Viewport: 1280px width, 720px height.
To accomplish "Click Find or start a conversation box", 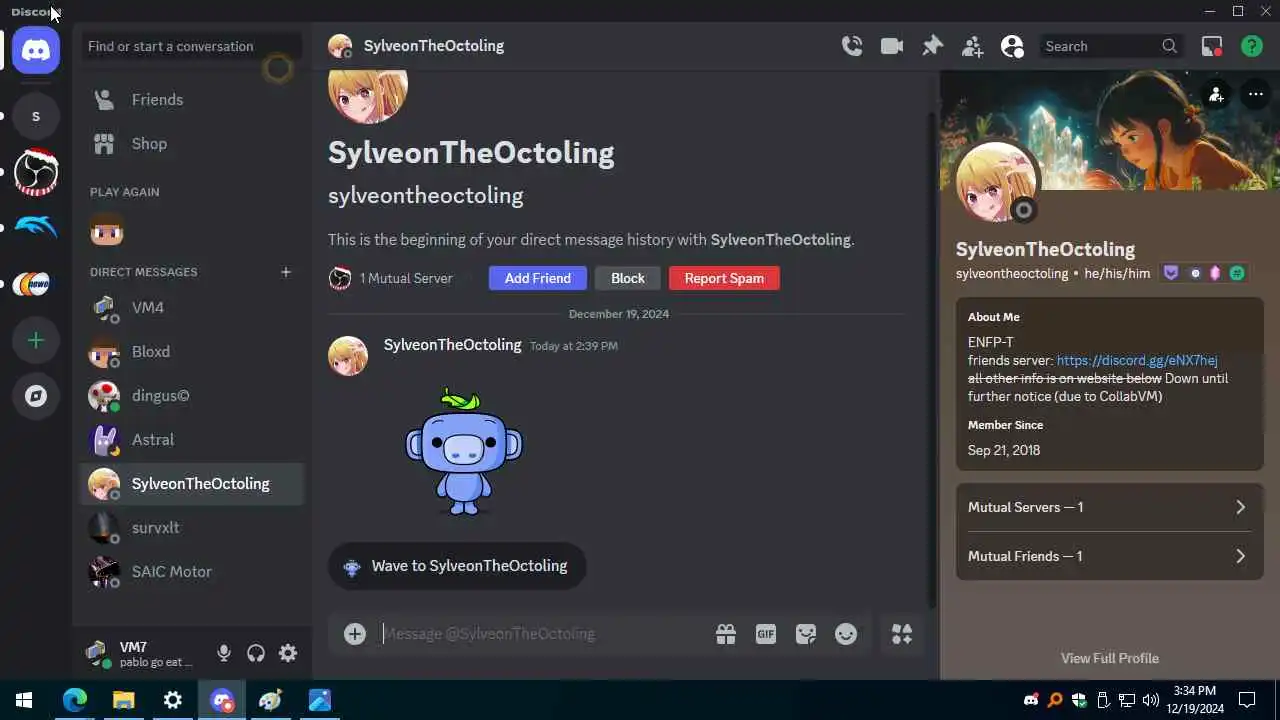I will 191,46.
